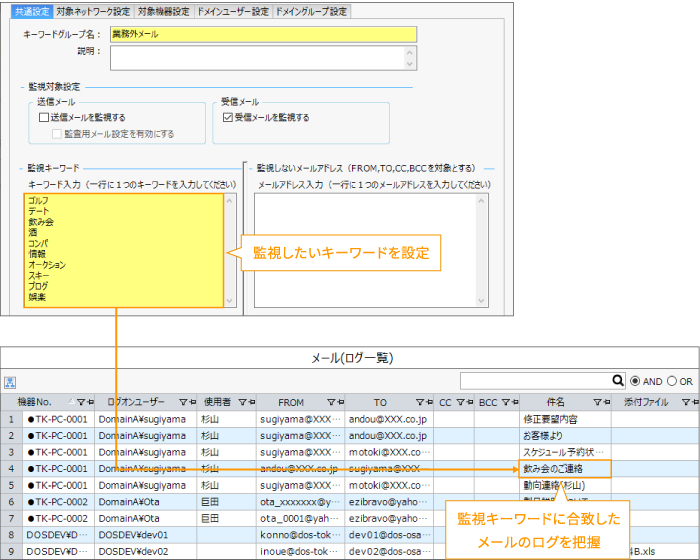The width and height of the screenshot is (700, 560).
Task: Click the 説明 field scroll-down arrow
Action: coord(410,64)
